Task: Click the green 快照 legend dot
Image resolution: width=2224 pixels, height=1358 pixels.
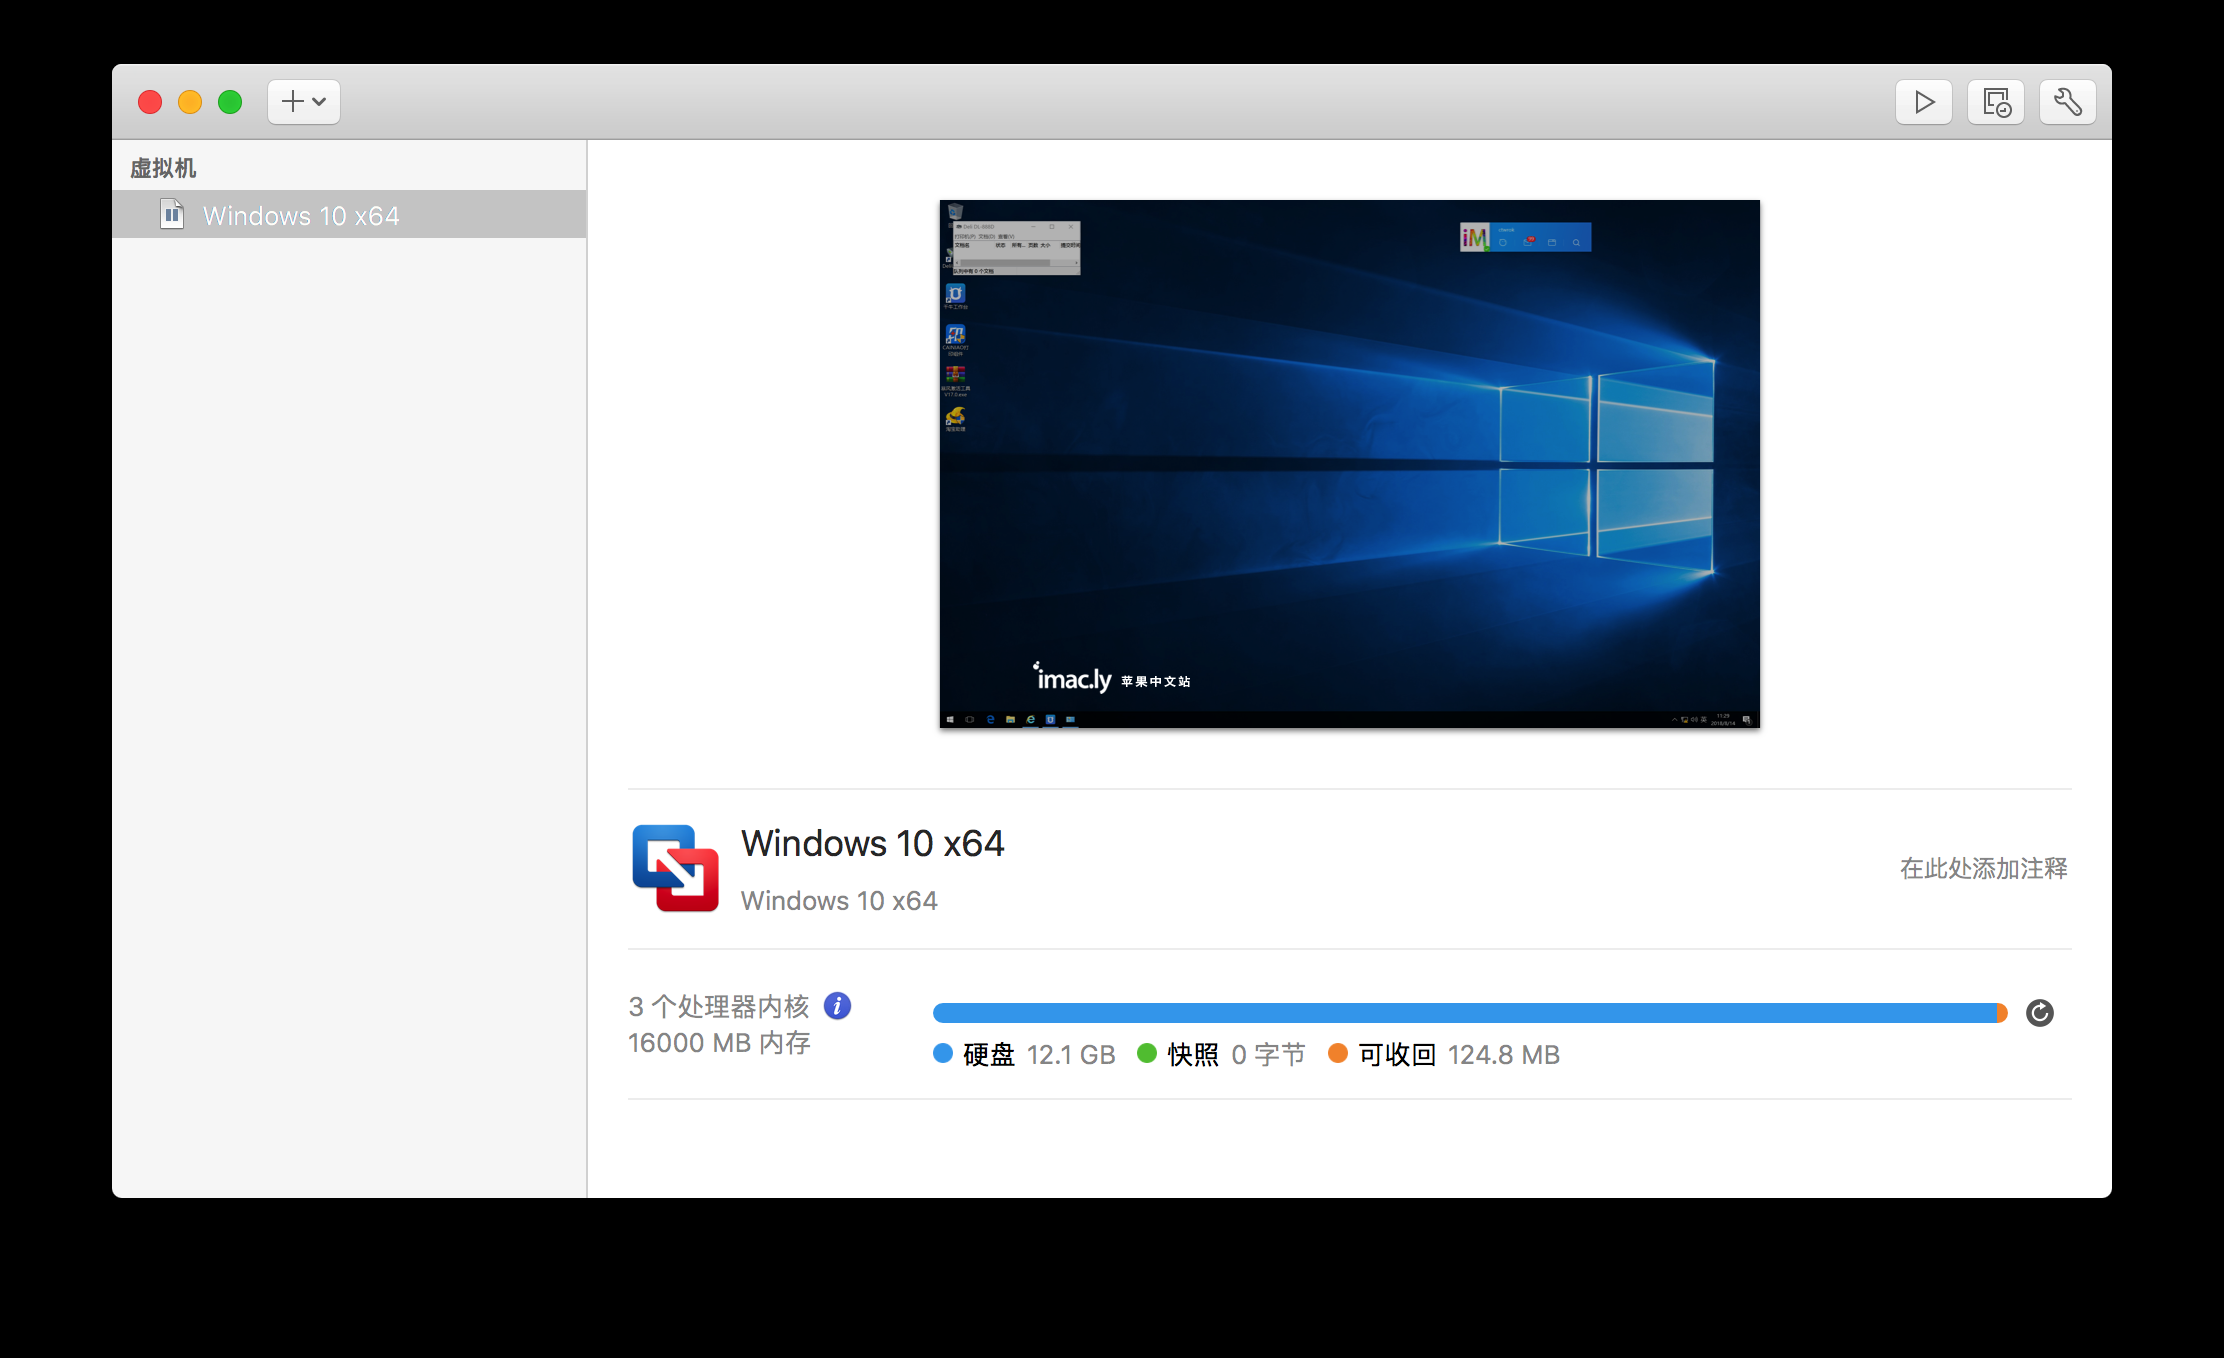Action: point(1147,1053)
